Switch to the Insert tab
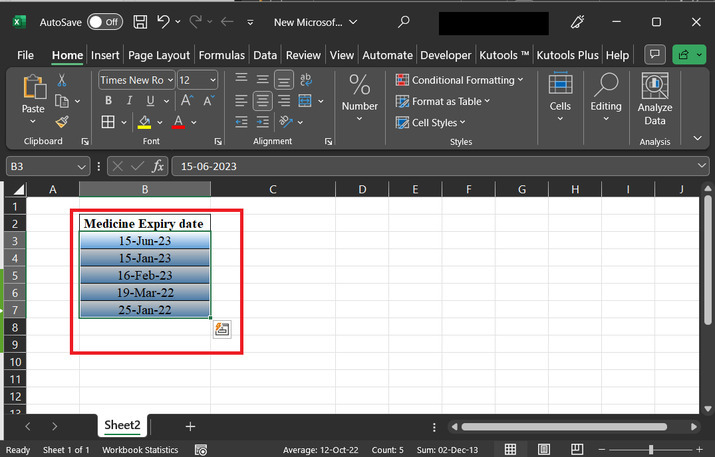 [105, 55]
